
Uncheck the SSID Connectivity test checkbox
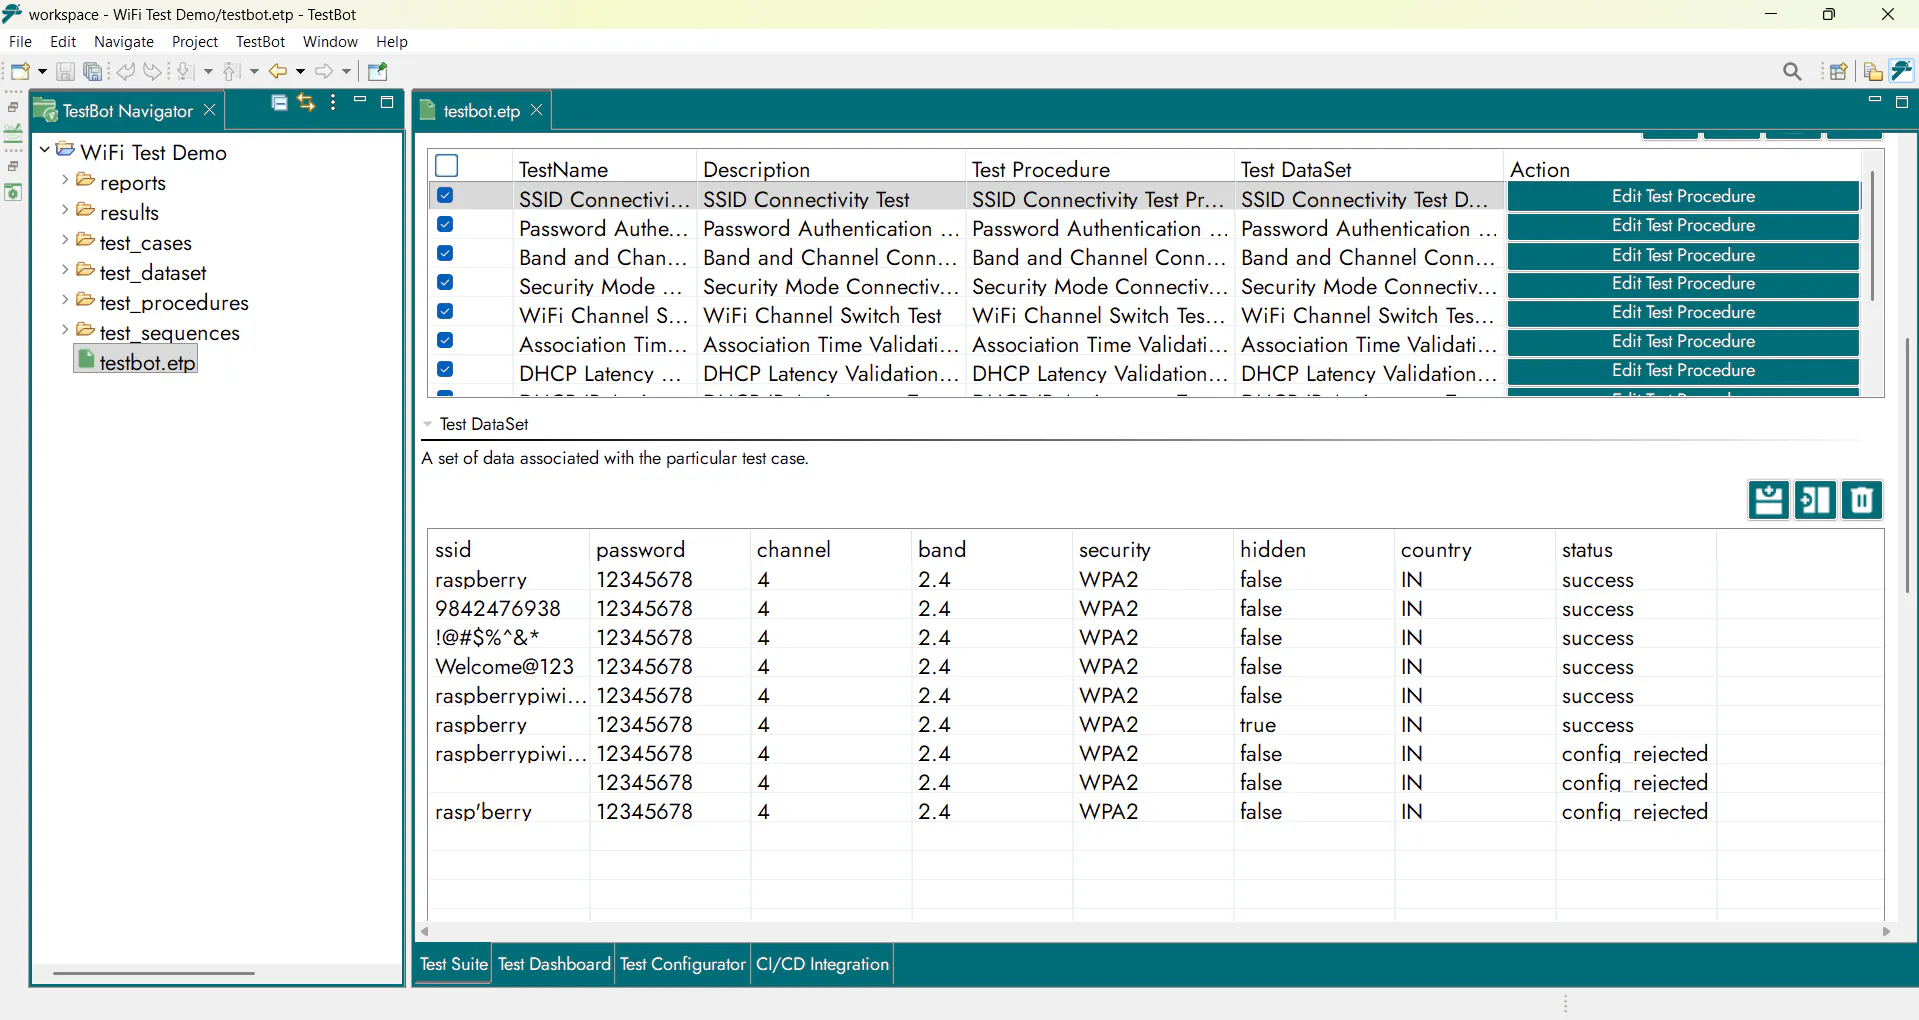point(445,196)
